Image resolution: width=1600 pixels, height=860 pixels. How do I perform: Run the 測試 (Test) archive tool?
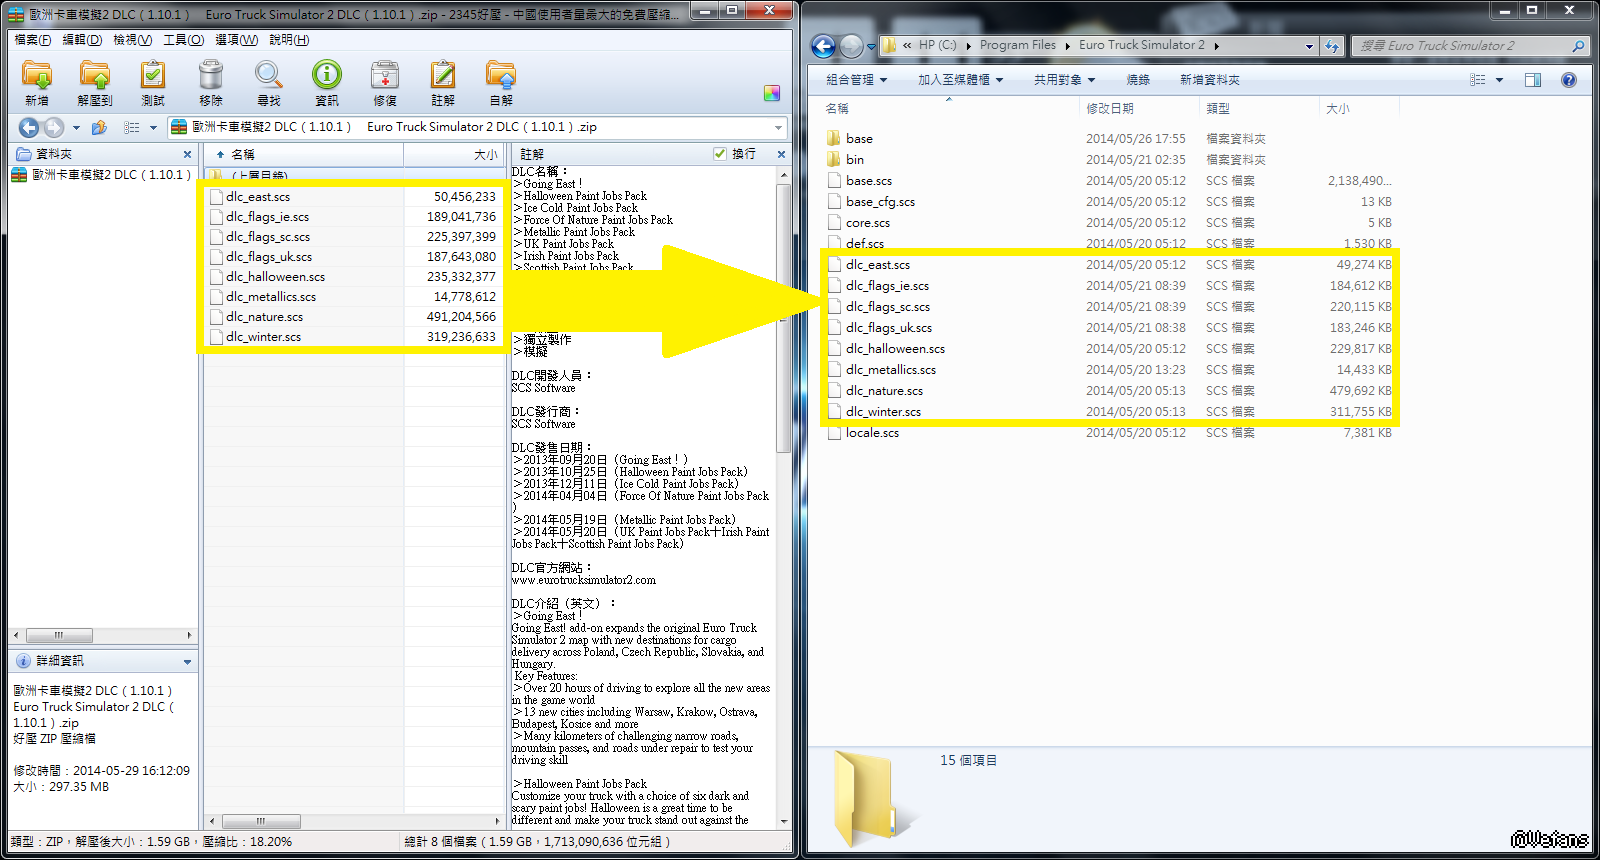[153, 83]
